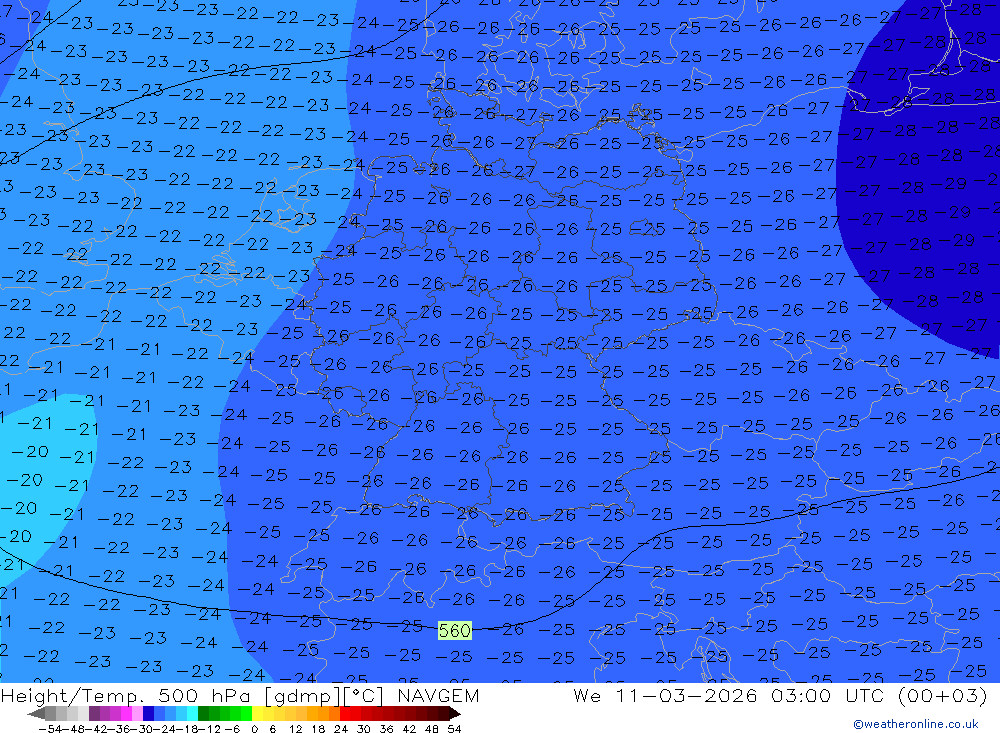
Task: Click the 560 contour height label
Action: (x=455, y=631)
